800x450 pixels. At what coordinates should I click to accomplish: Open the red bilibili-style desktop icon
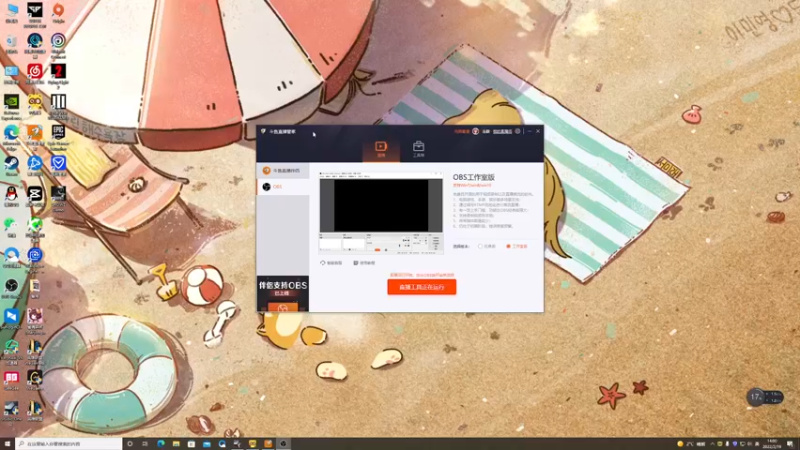pyautogui.click(x=11, y=381)
